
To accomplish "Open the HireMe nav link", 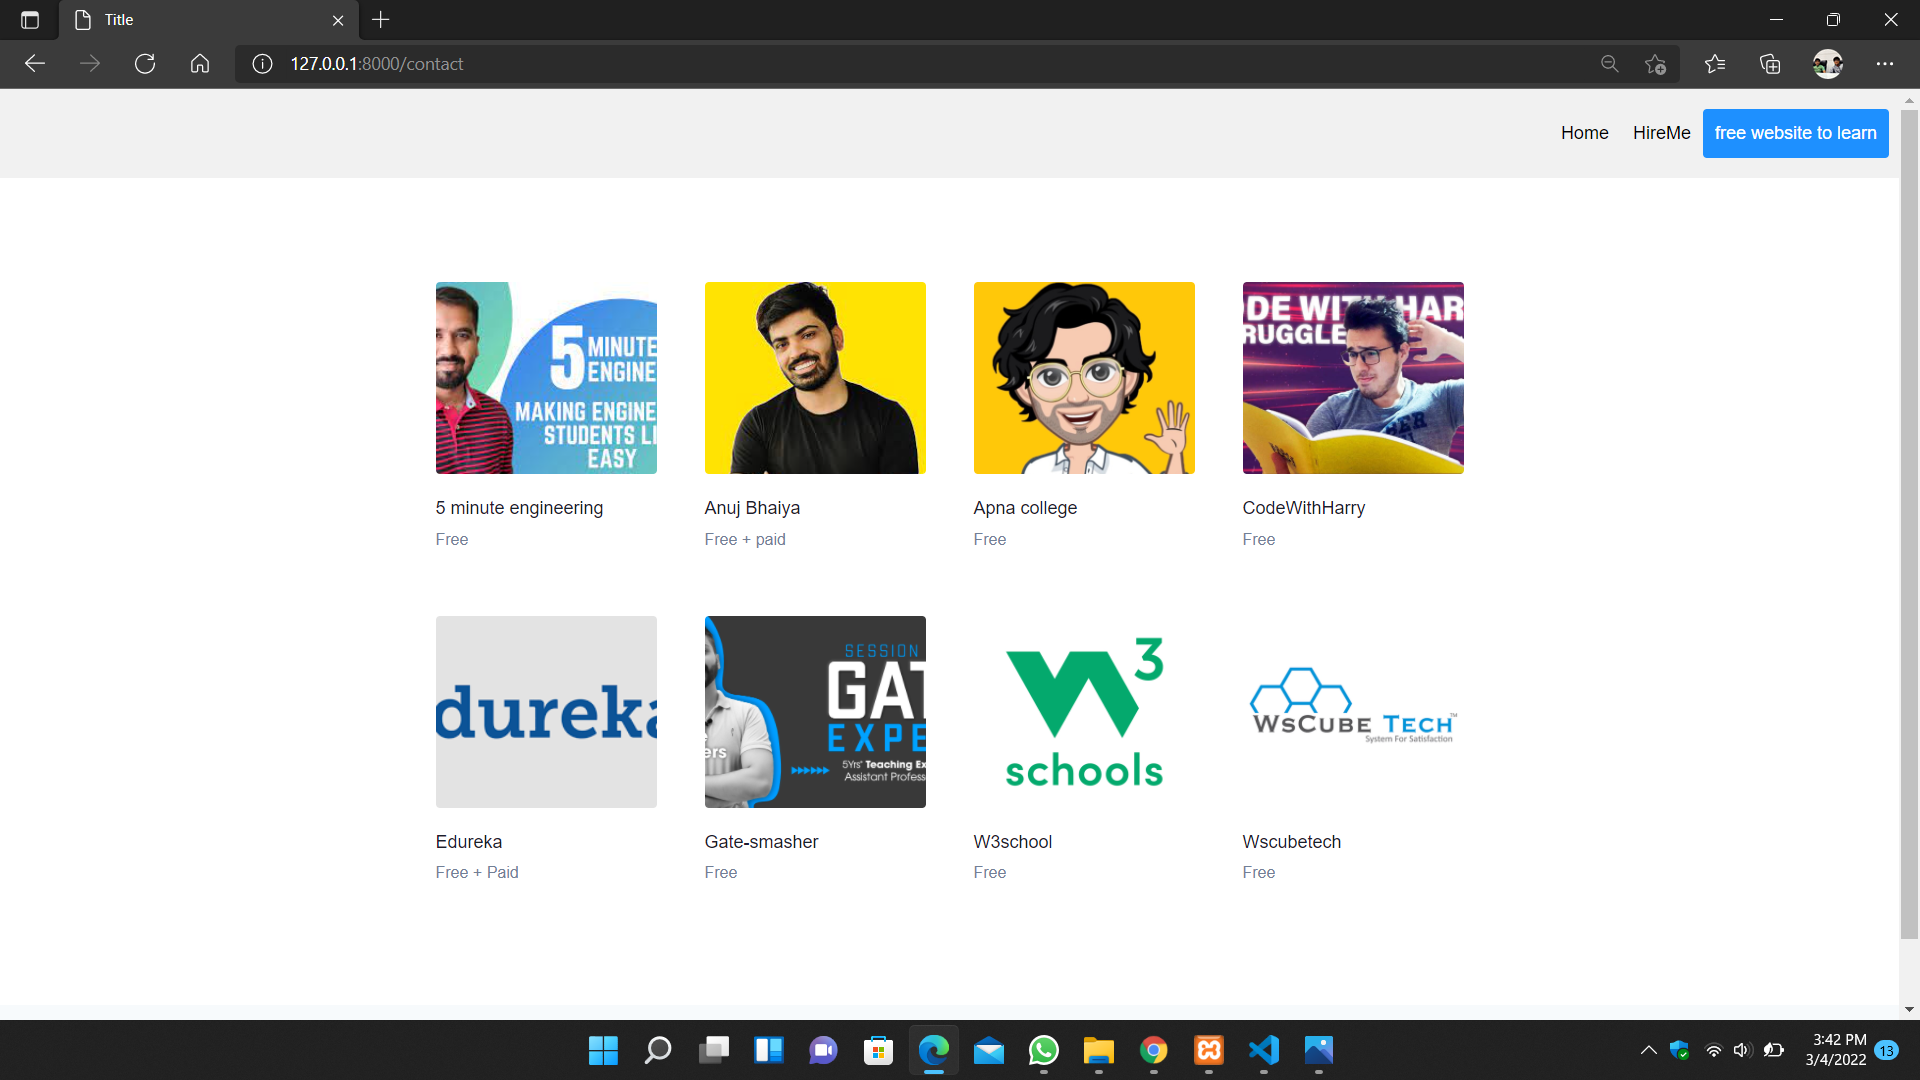I will point(1661,133).
